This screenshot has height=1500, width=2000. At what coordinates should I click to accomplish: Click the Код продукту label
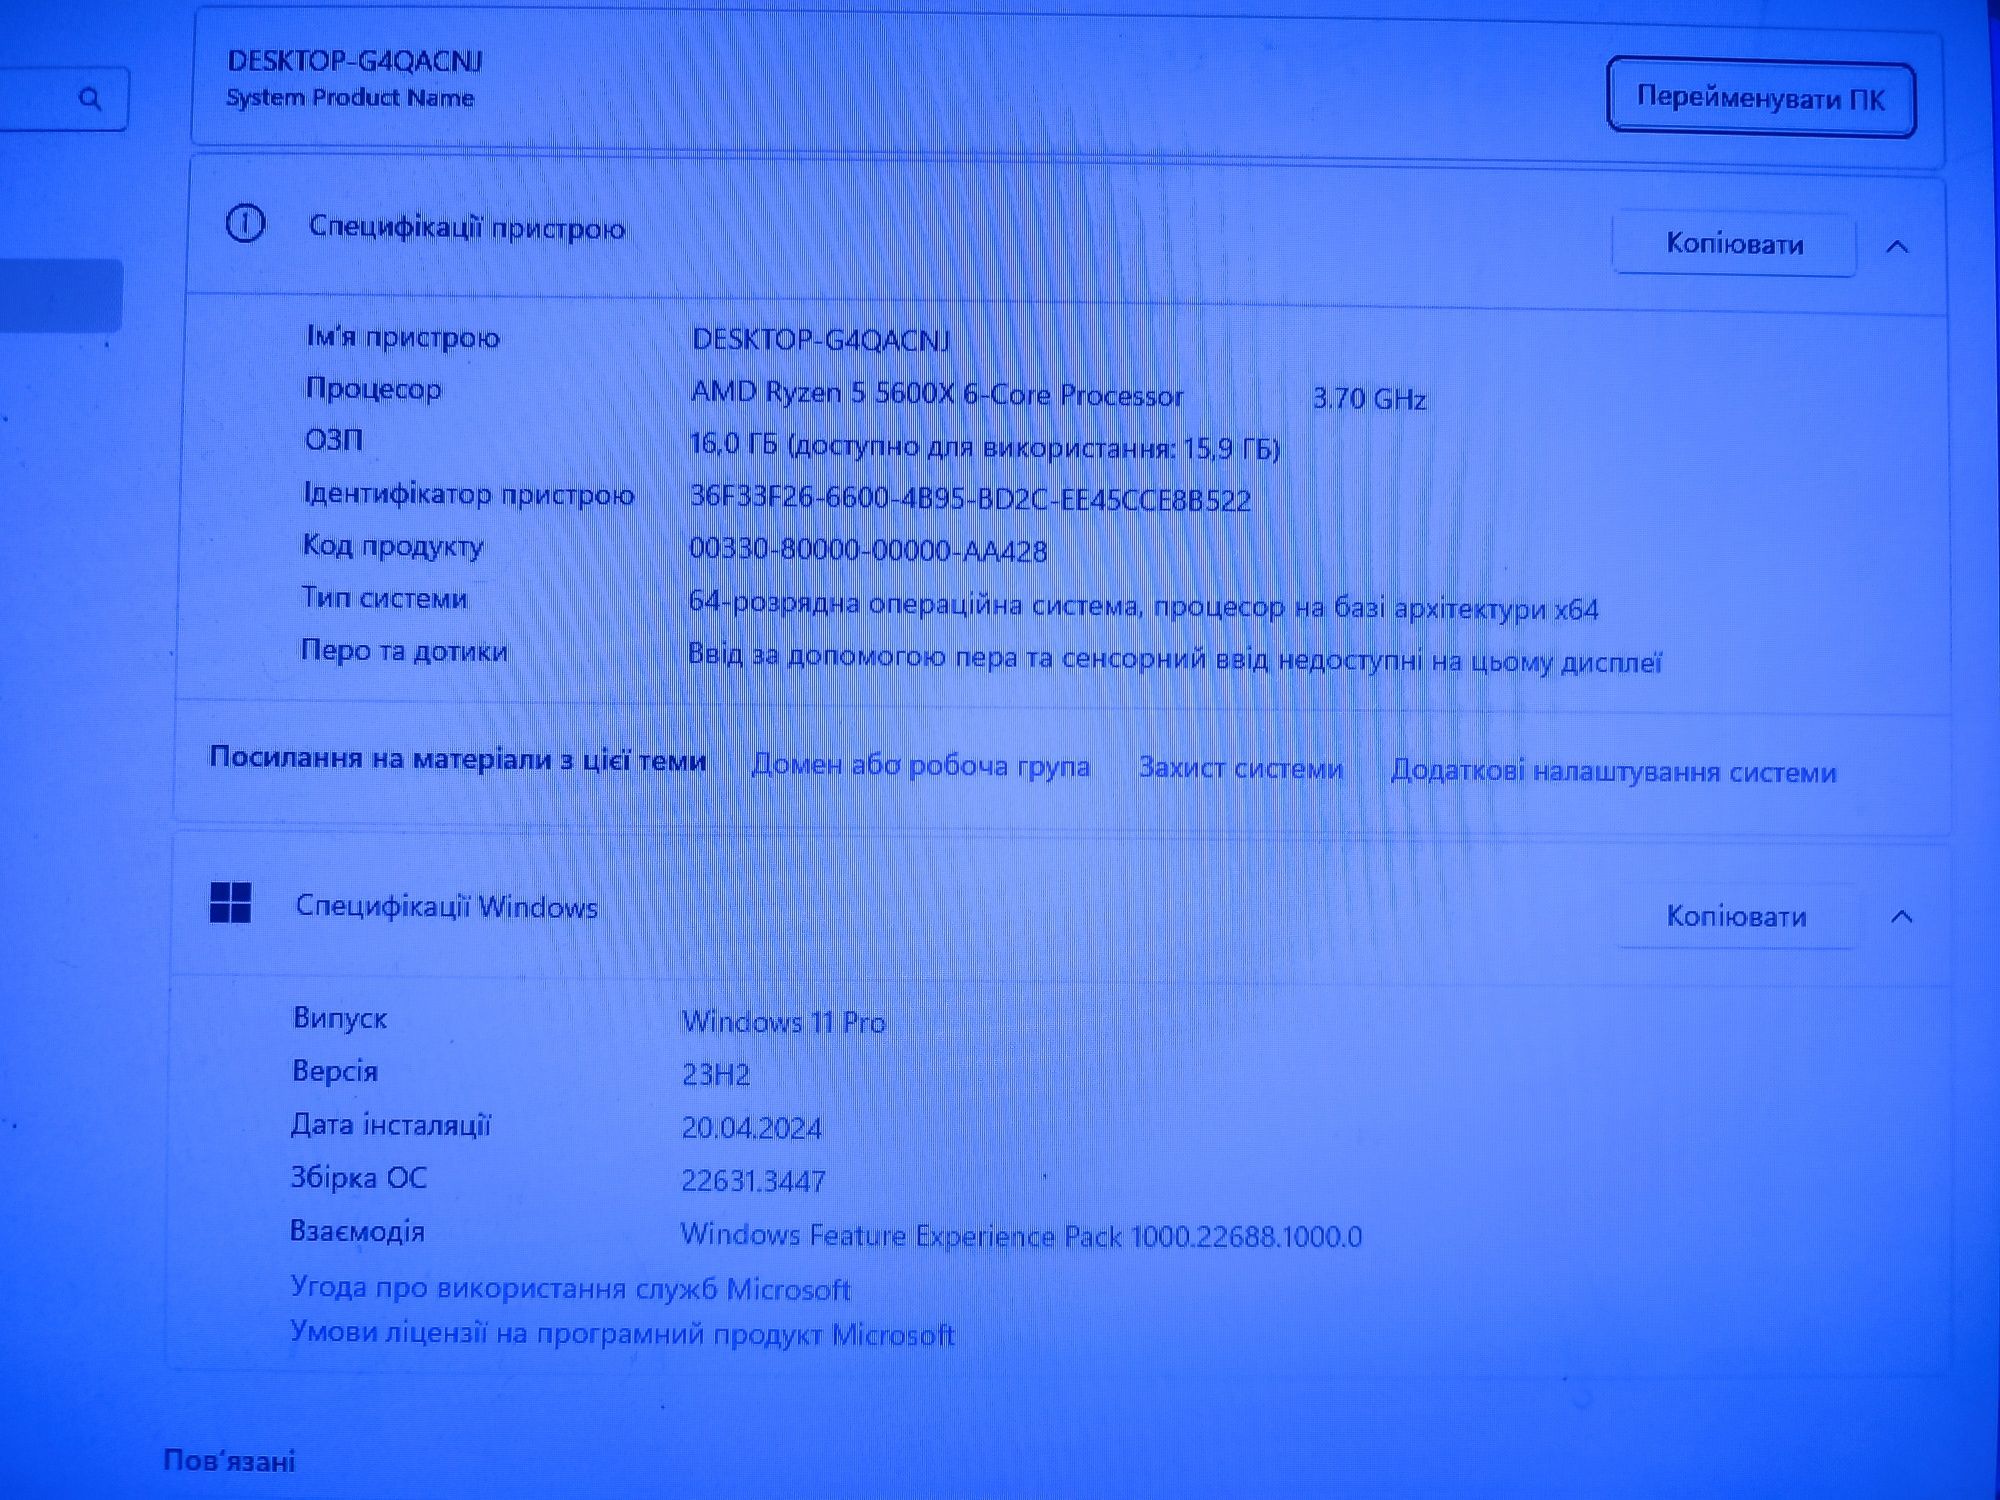click(x=393, y=546)
